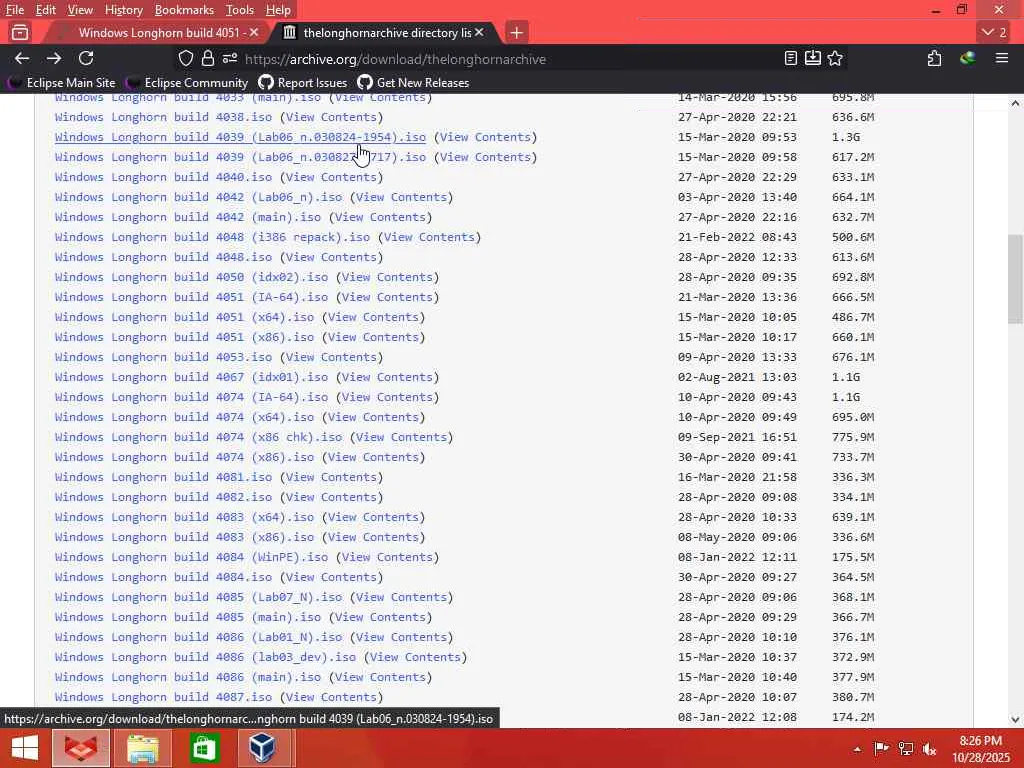Click the red browser taskbar icon

click(81, 748)
